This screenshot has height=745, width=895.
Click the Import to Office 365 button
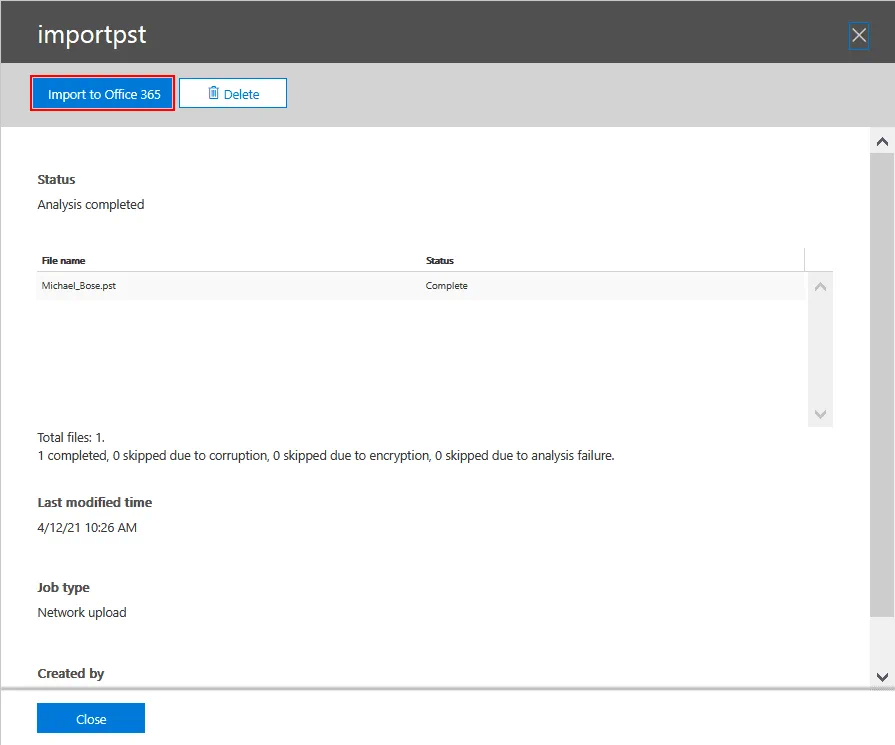pyautogui.click(x=103, y=94)
